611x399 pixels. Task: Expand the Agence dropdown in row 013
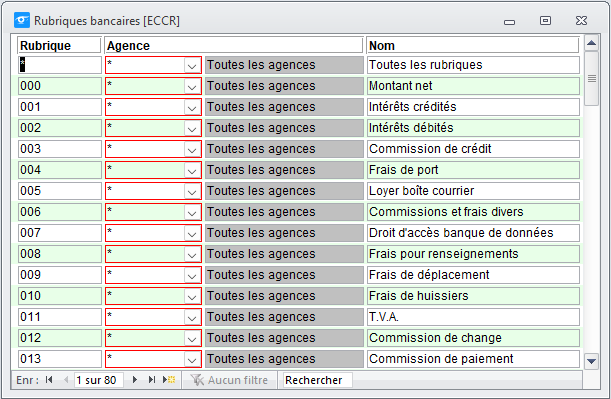[192, 359]
